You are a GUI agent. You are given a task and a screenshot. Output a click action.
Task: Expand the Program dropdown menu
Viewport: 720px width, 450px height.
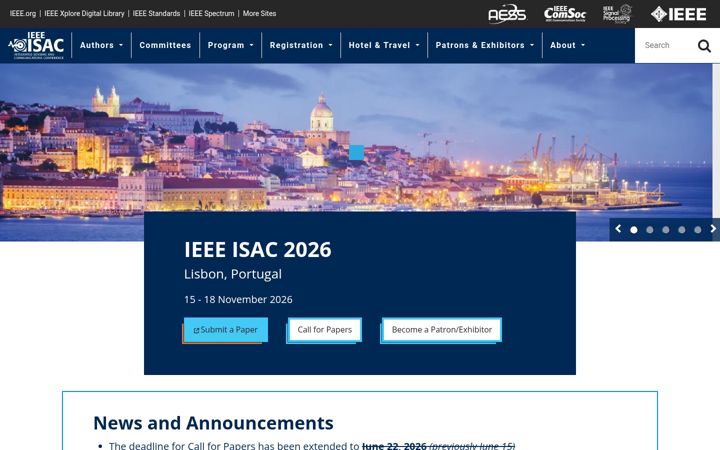click(x=231, y=45)
